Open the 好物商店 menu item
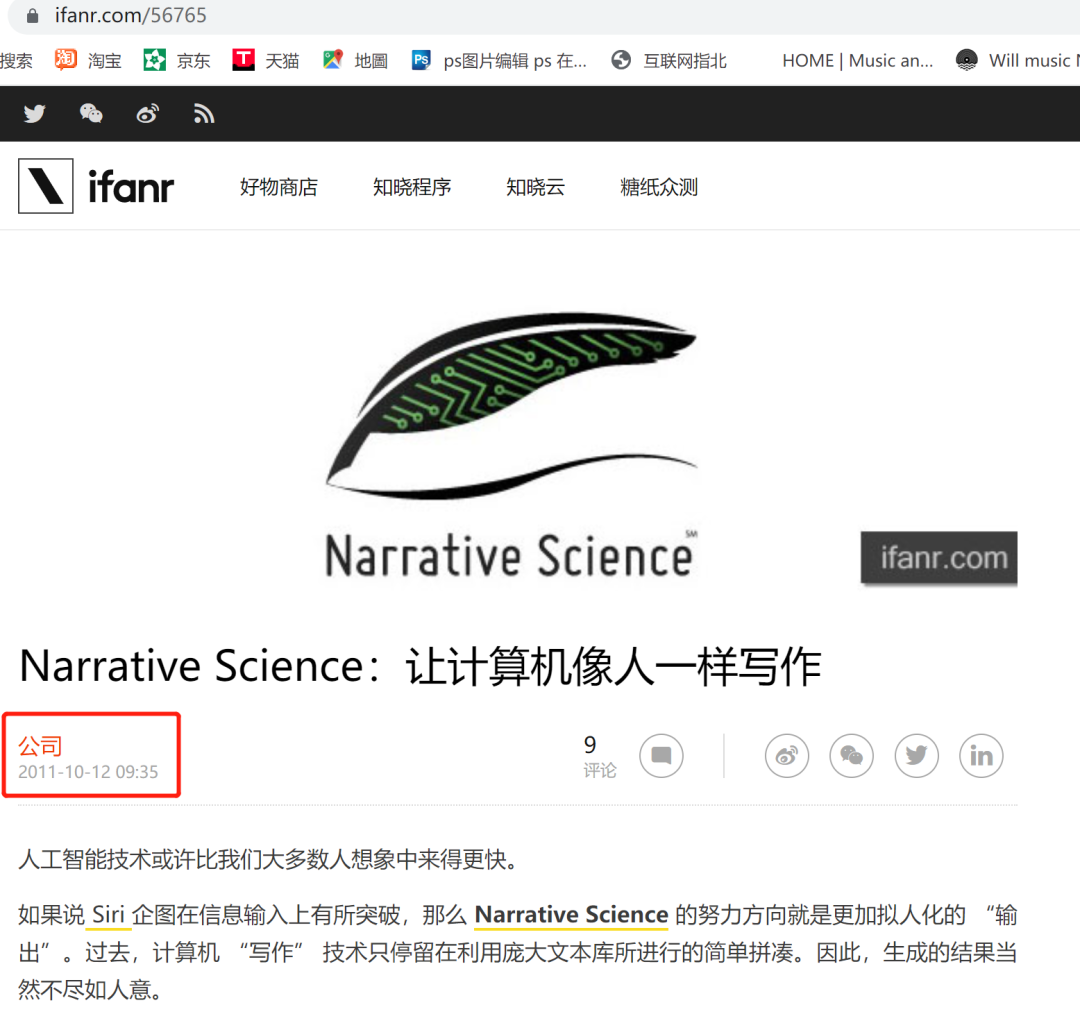The width and height of the screenshot is (1080, 1014). click(279, 187)
